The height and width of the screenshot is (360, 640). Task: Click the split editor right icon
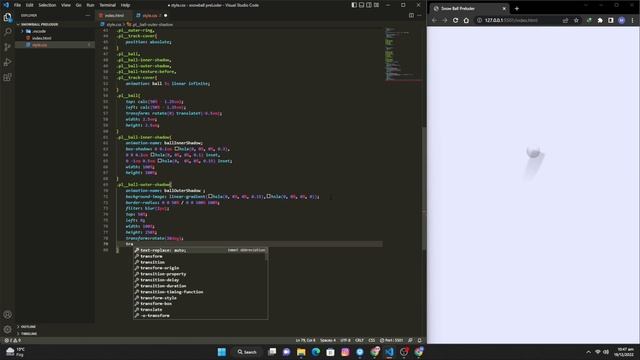coord(411,16)
